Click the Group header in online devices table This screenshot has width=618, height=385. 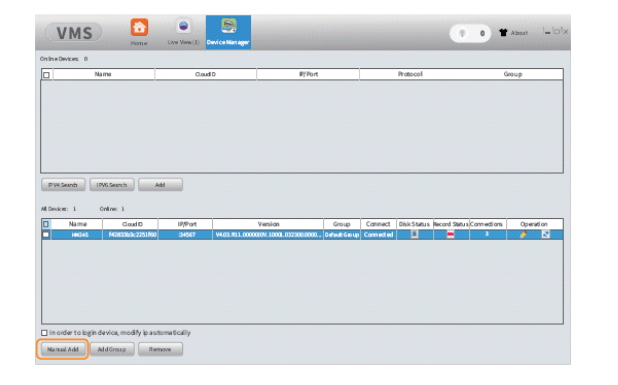[512, 74]
